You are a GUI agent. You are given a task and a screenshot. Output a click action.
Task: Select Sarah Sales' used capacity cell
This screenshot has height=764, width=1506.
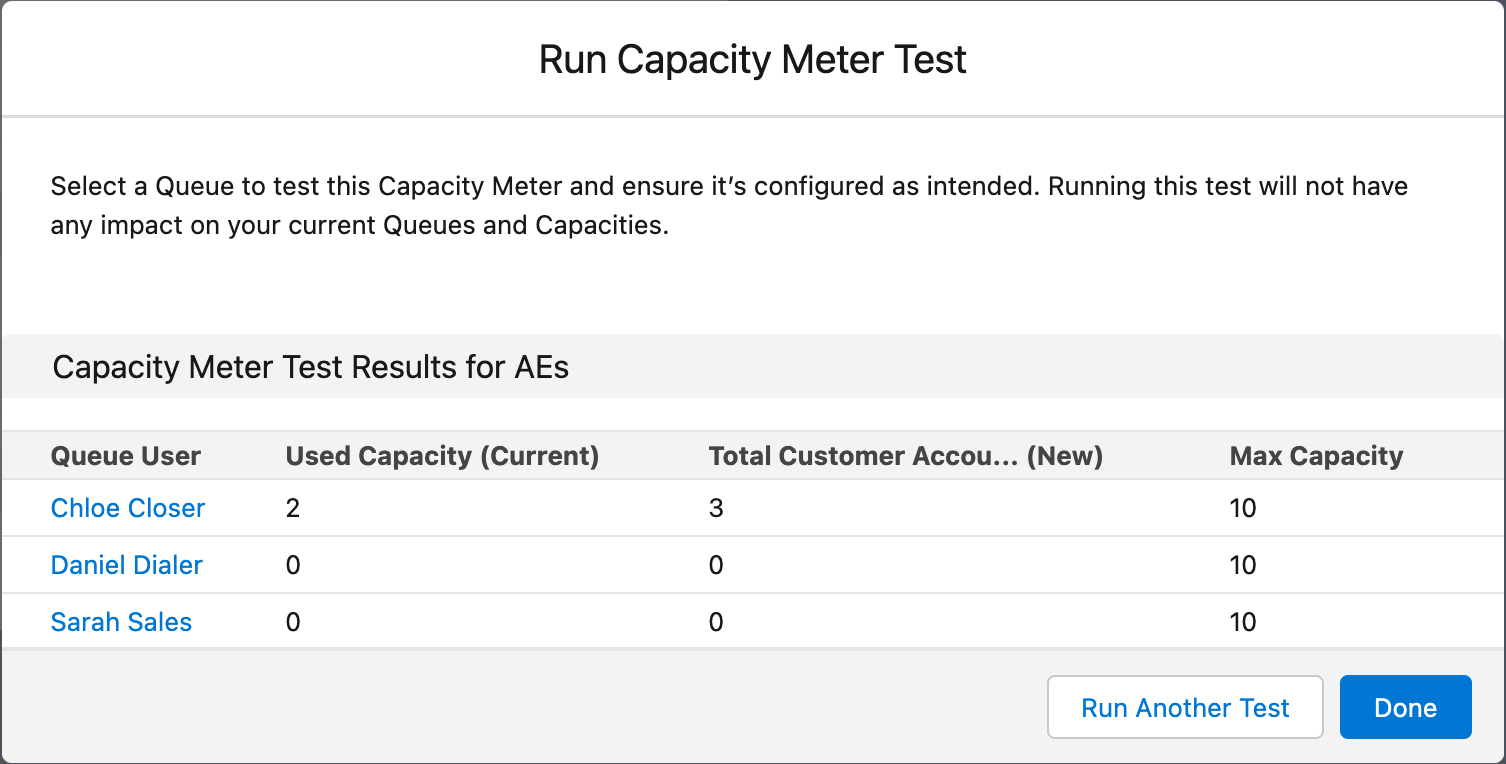coord(293,622)
